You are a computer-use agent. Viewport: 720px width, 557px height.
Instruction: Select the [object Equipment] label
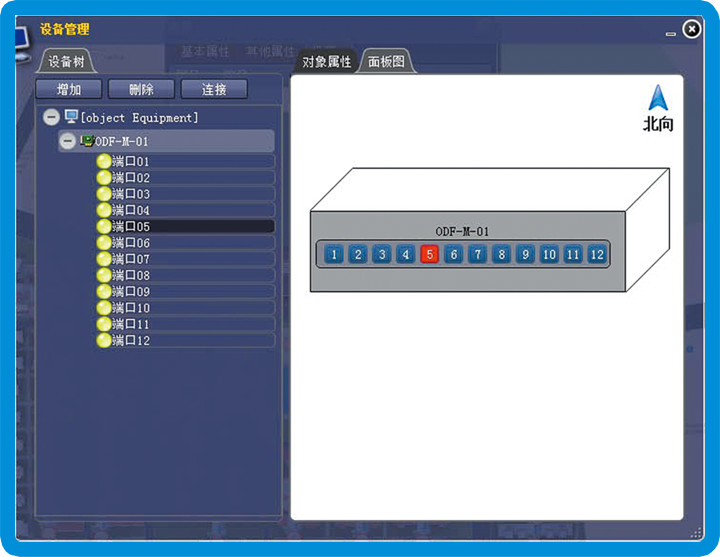139,118
